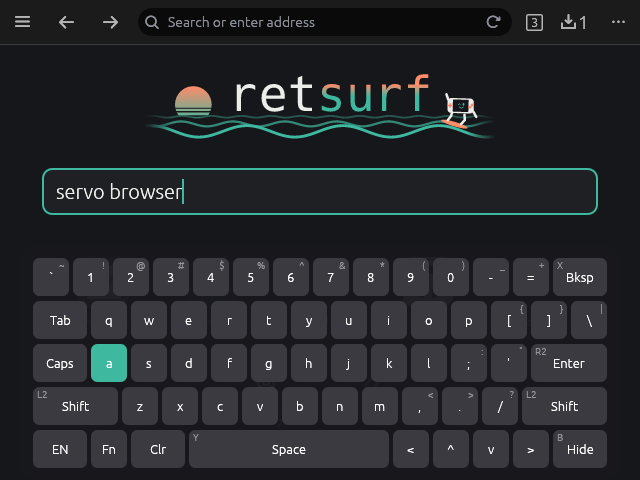The width and height of the screenshot is (640, 480).
Task: Hide the on-screen keyboard
Action: tap(580, 449)
